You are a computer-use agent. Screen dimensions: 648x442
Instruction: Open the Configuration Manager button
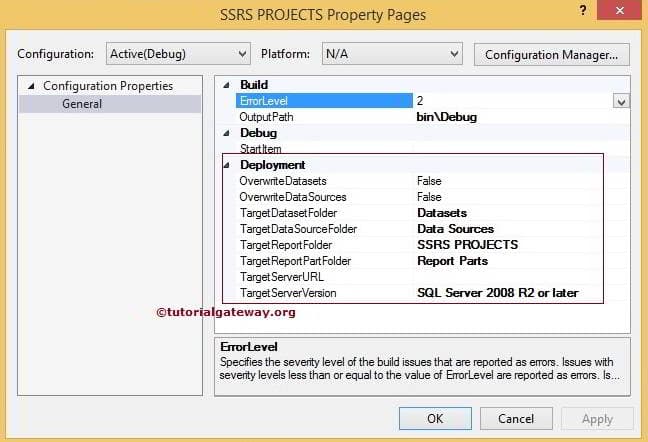(552, 55)
